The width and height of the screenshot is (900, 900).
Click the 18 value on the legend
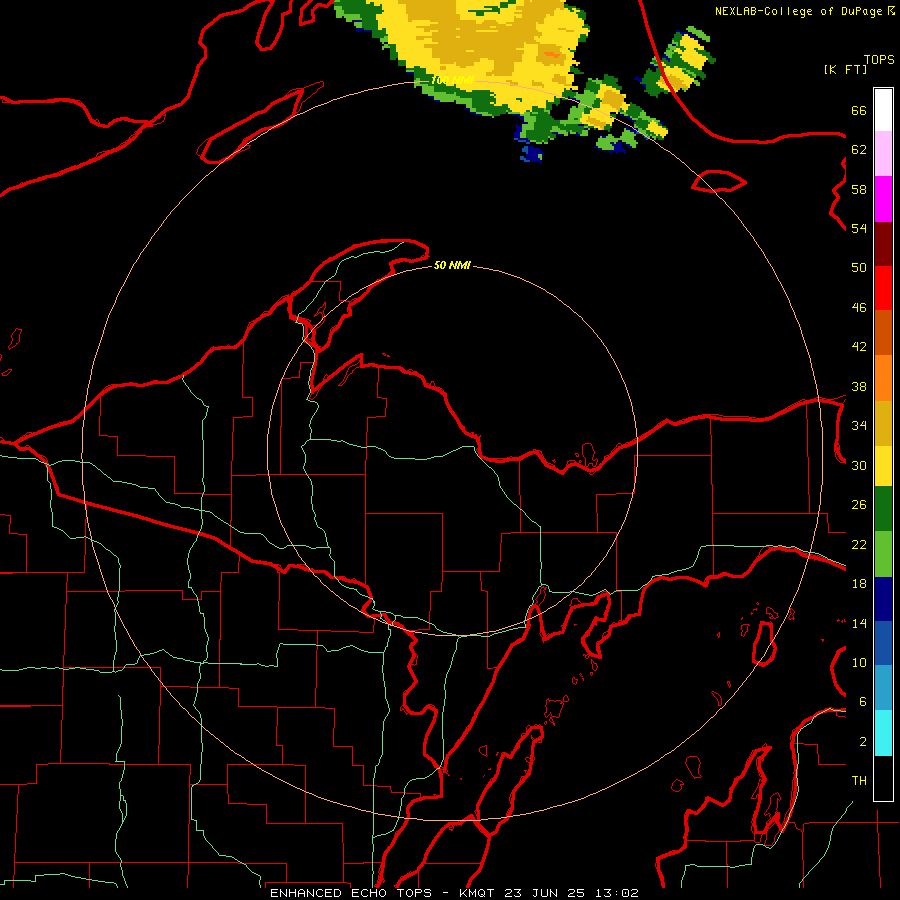pos(859,584)
